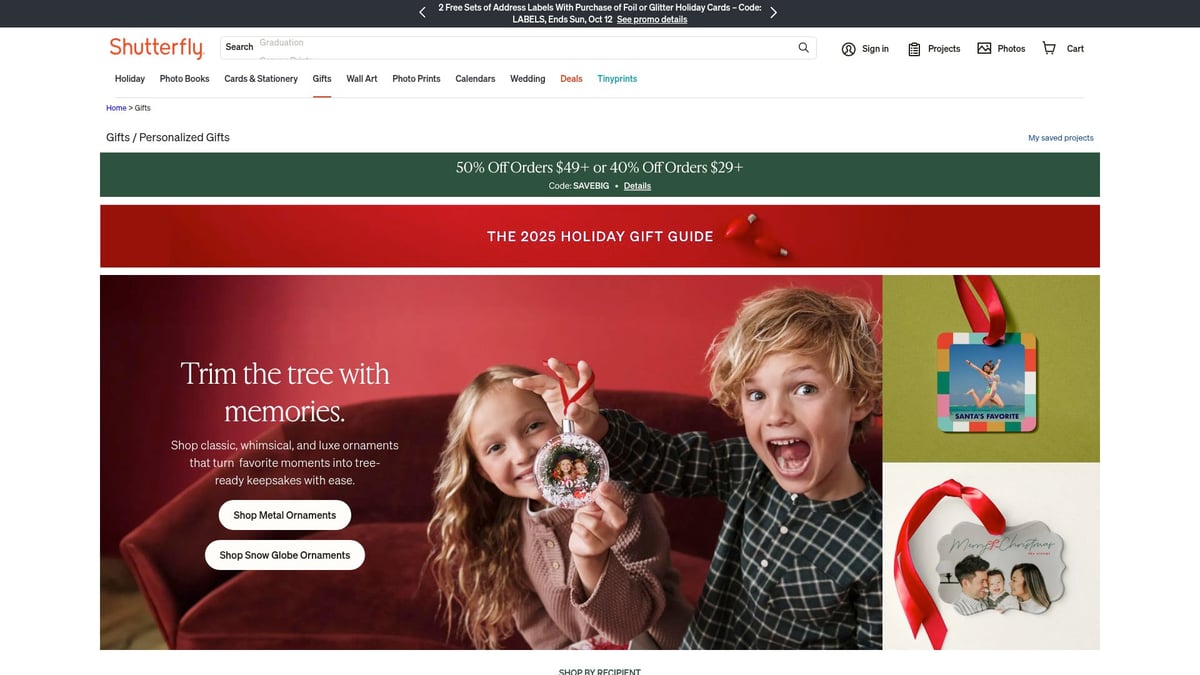
Task: Expand the Wall Art menu
Action: click(x=362, y=79)
